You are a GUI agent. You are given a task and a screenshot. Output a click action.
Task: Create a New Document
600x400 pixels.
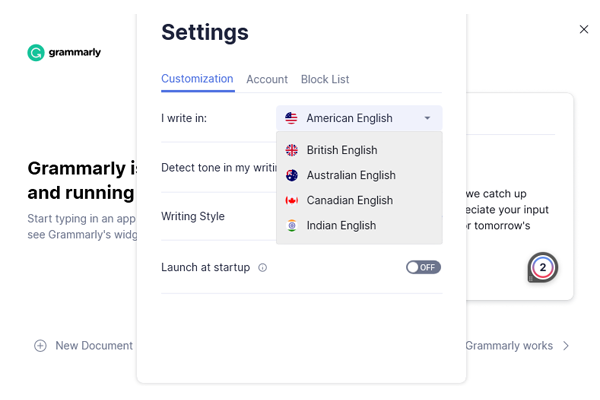click(x=83, y=346)
